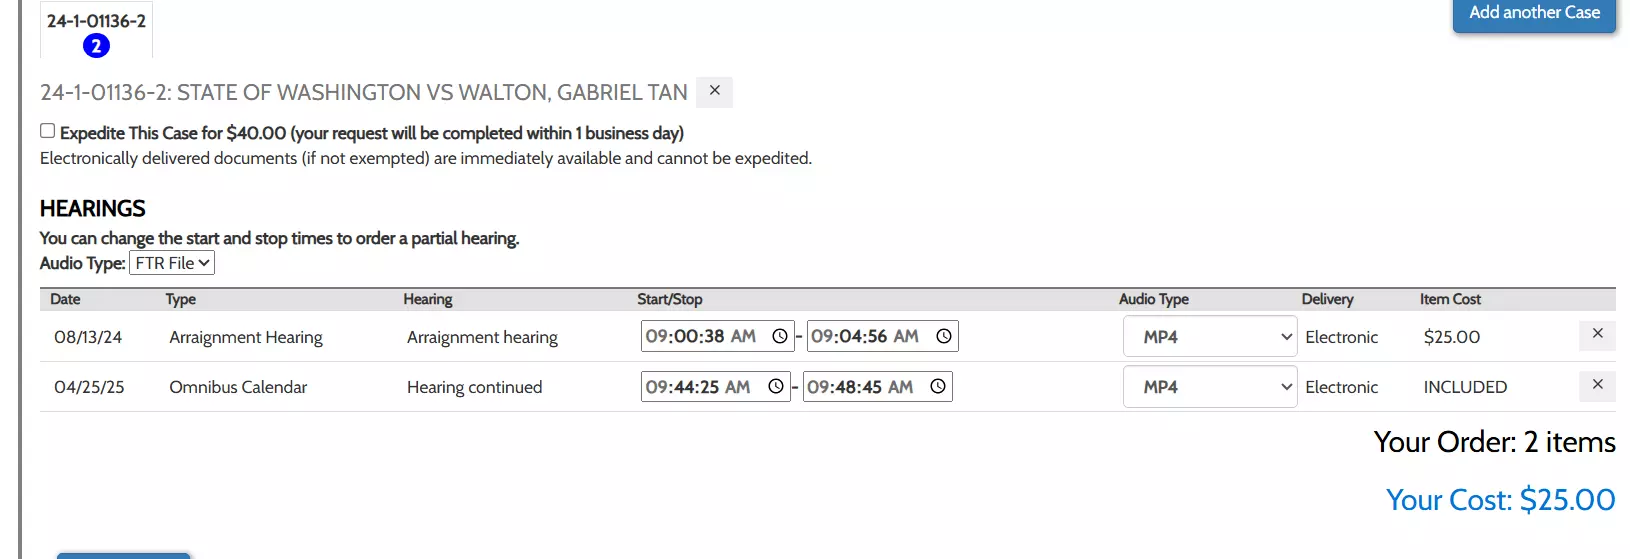The image size is (1630, 559).
Task: Click Omnibus Calendar type cell
Action: [x=238, y=387]
